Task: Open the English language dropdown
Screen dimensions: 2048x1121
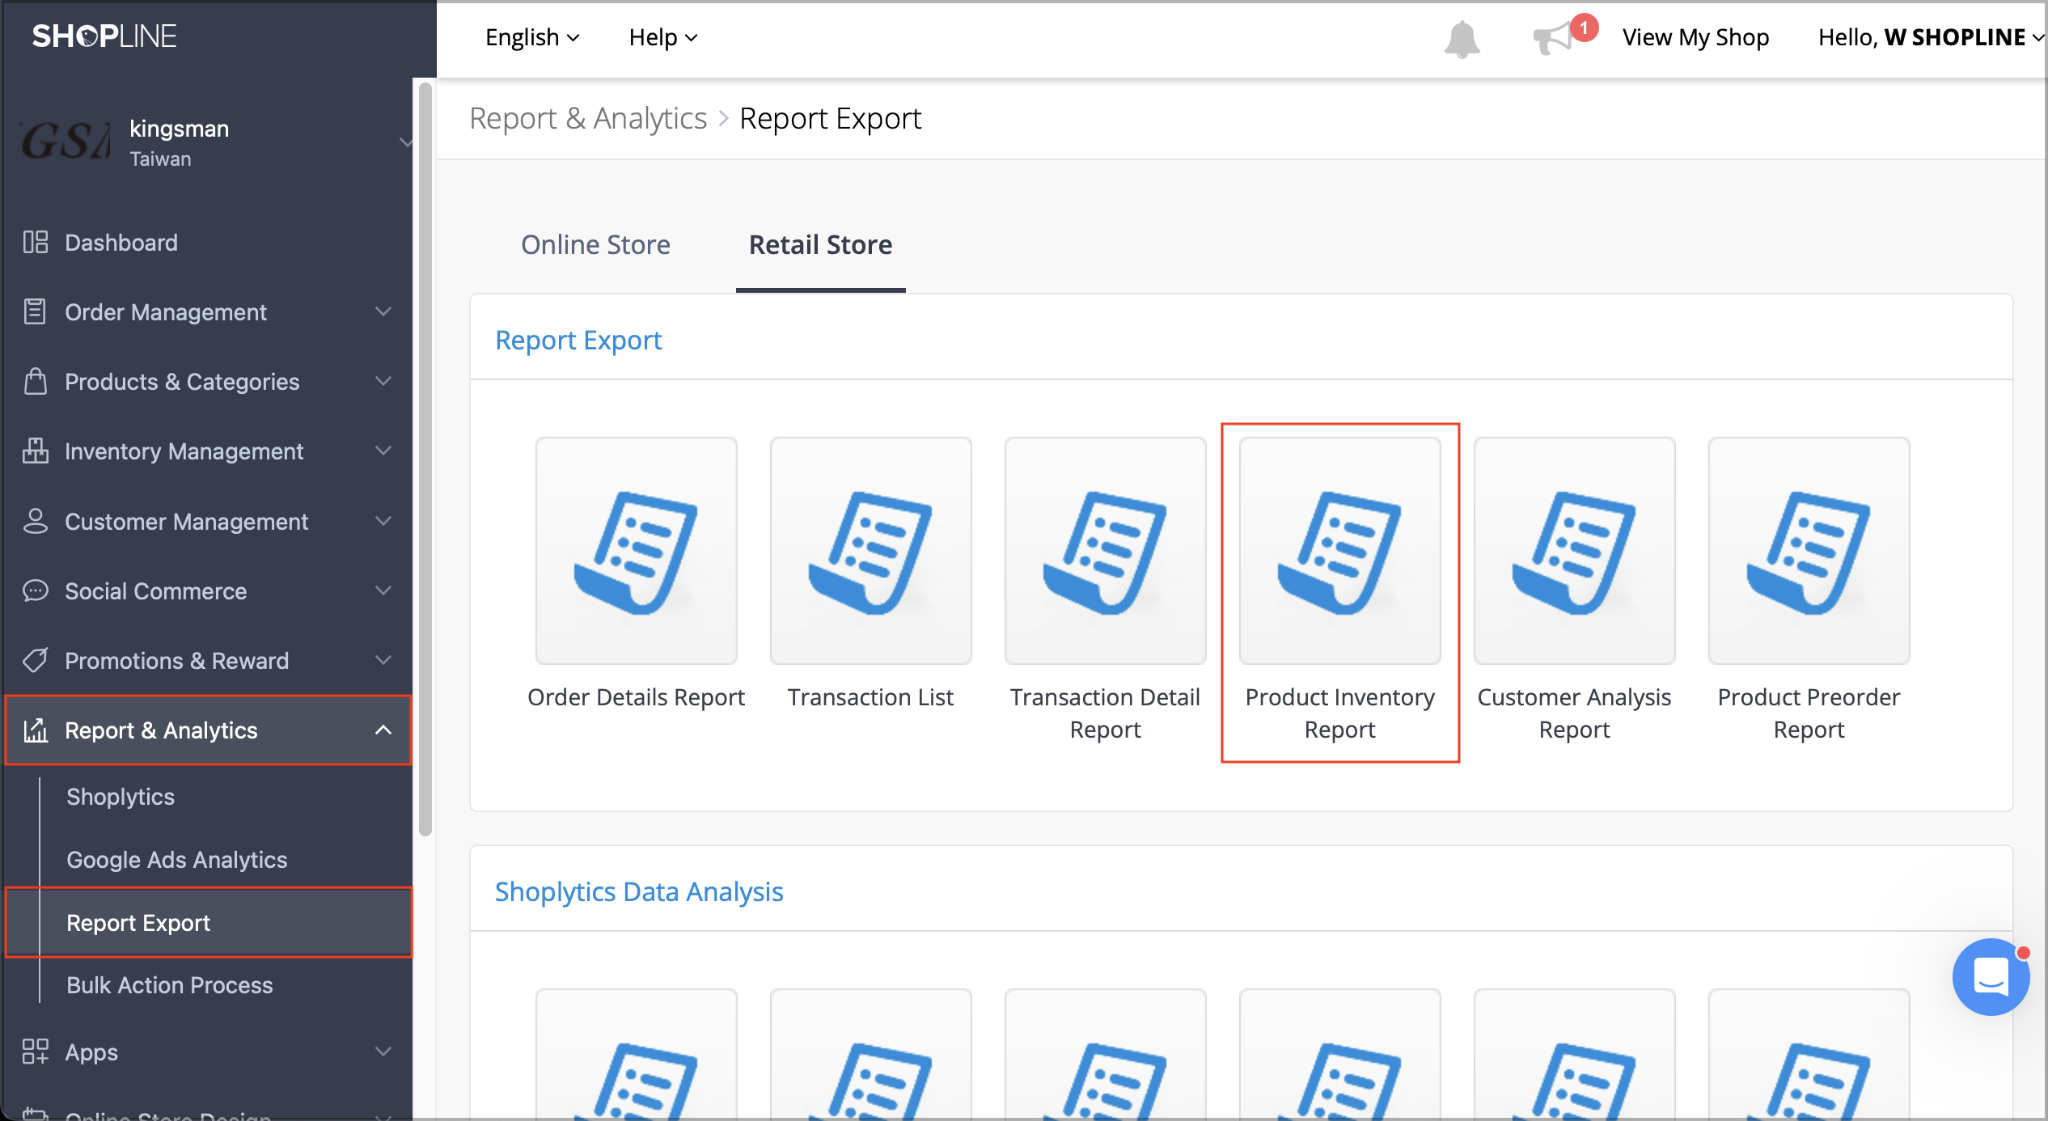Action: point(532,38)
